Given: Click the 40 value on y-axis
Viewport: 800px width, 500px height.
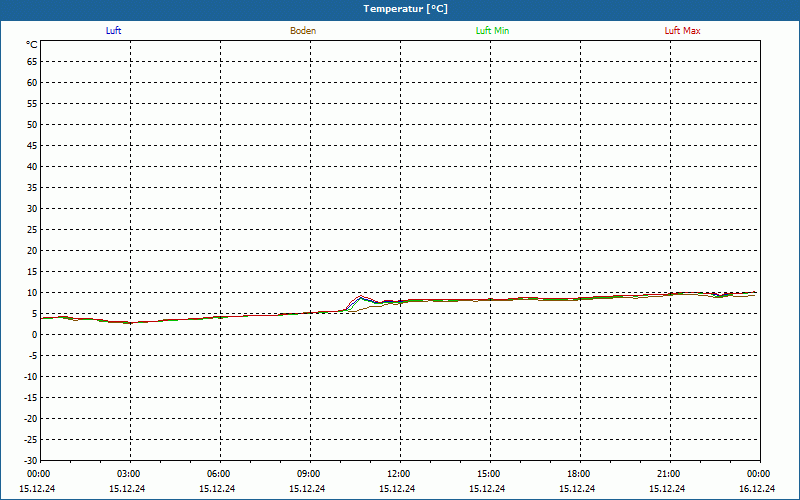Looking at the screenshot, I should click(32, 167).
